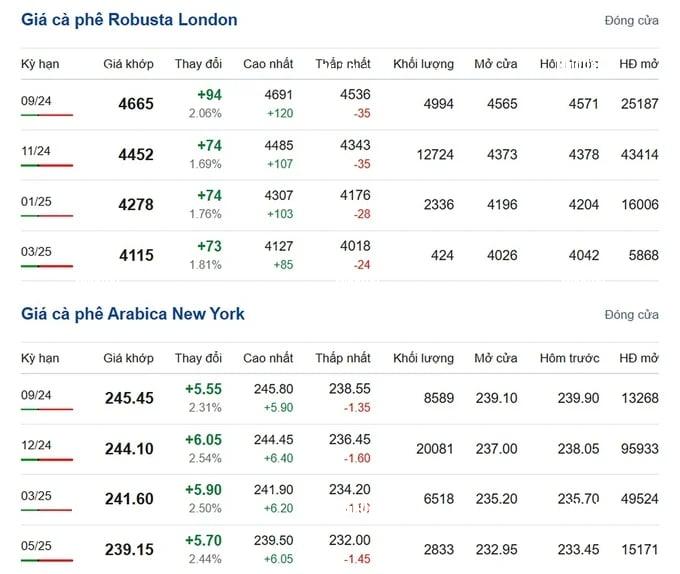Click the range bar under Arabica 12/24

[x=47, y=460]
